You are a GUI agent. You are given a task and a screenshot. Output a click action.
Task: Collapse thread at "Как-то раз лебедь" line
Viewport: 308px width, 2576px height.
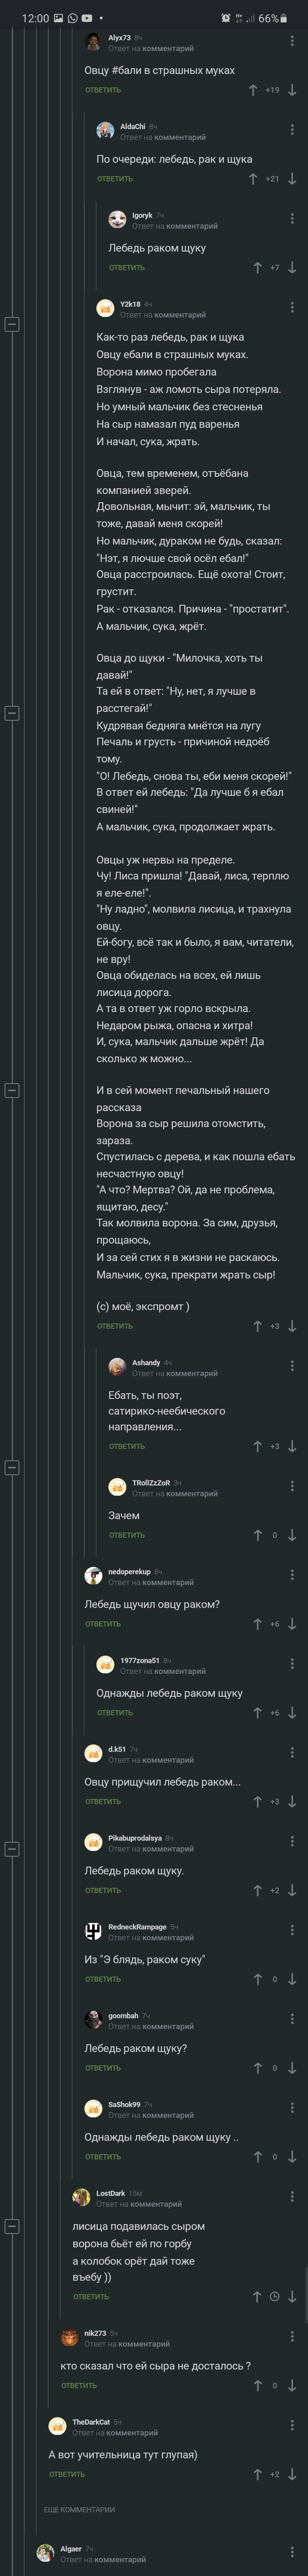click(12, 324)
